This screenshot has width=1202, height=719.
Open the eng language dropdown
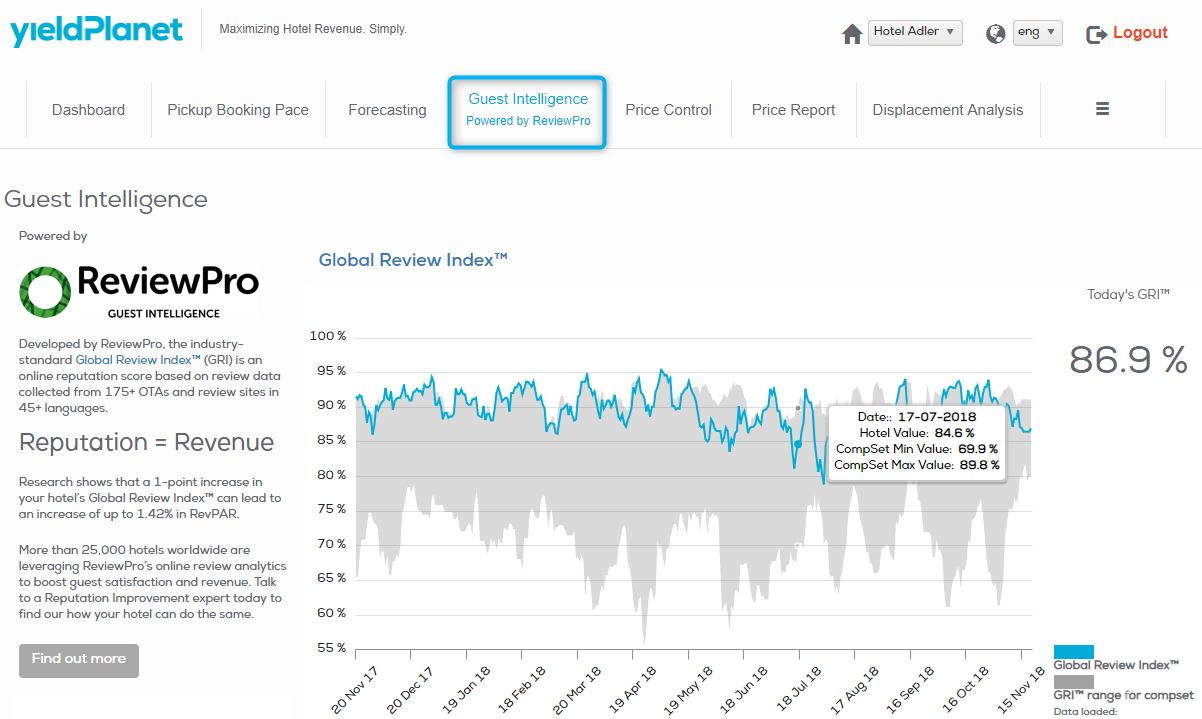1037,32
